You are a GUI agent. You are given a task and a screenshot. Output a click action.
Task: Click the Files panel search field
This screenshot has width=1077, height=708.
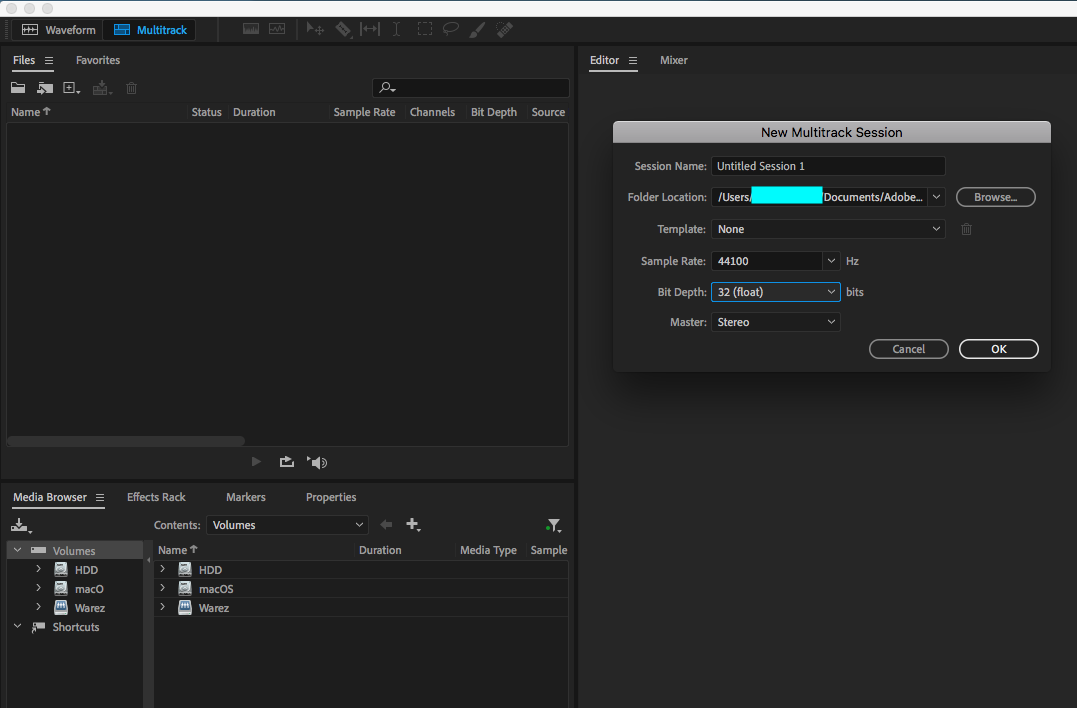471,88
